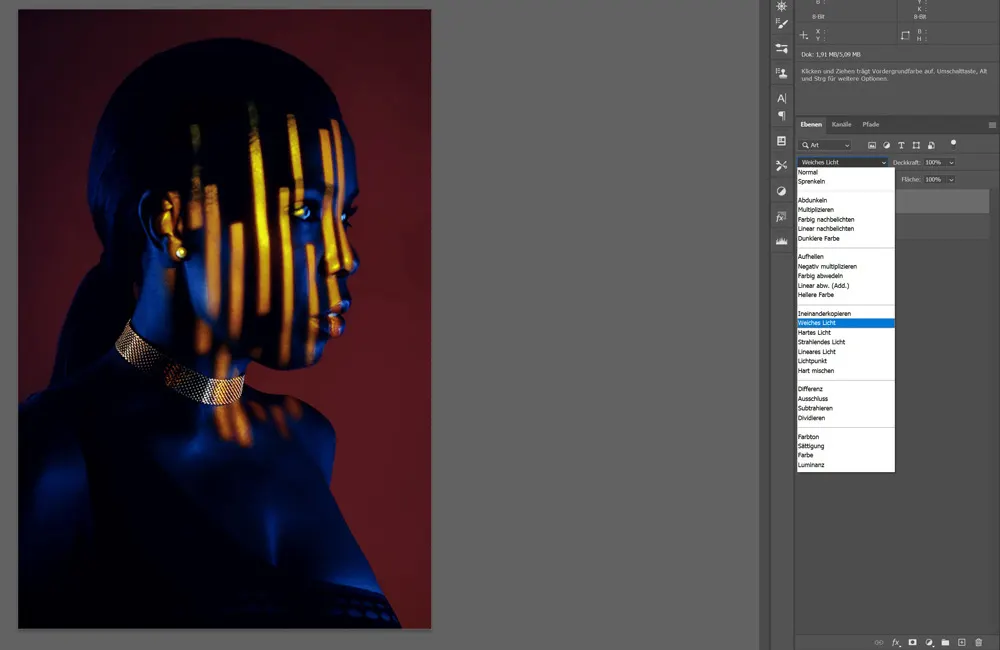
Task: Open the Character panel icon
Action: click(x=781, y=98)
